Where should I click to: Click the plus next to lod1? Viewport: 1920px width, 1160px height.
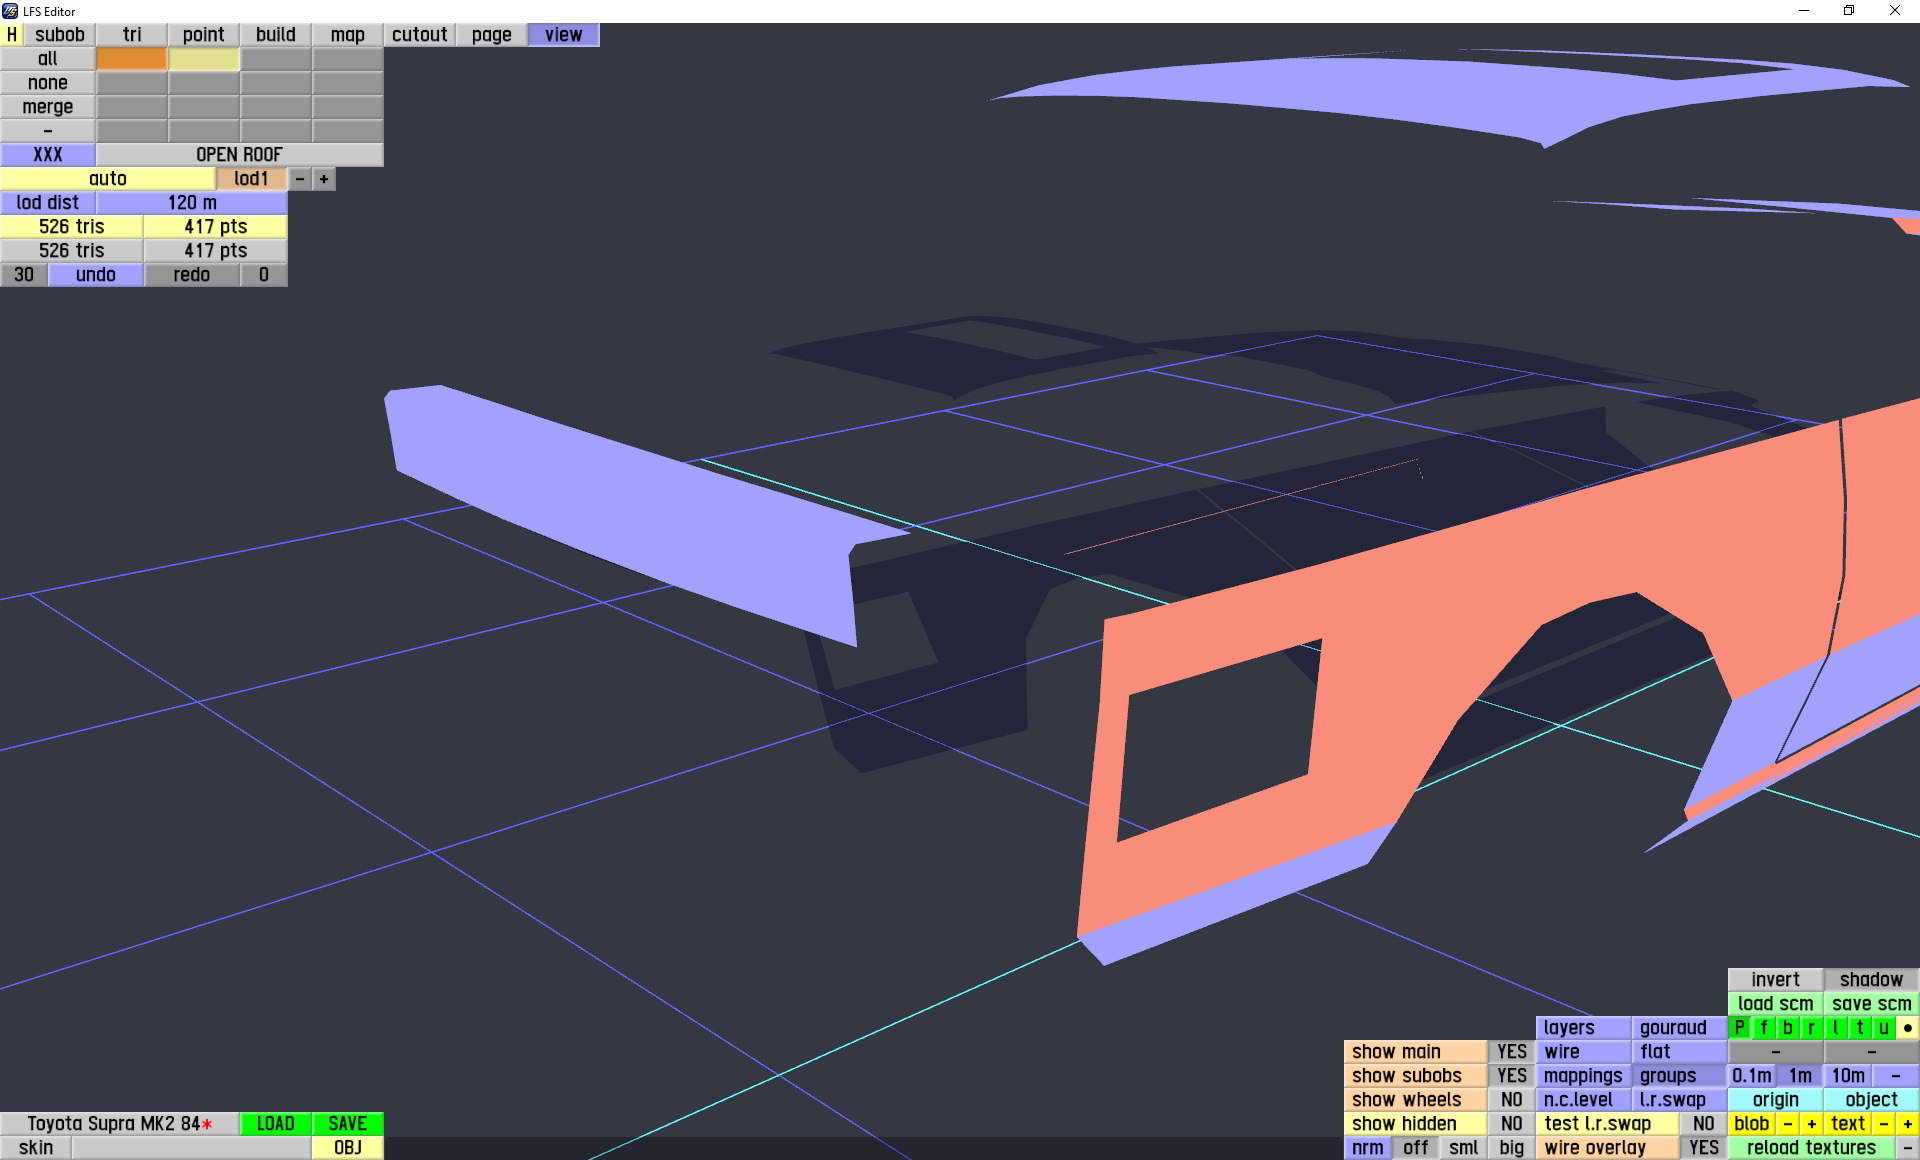coord(324,179)
